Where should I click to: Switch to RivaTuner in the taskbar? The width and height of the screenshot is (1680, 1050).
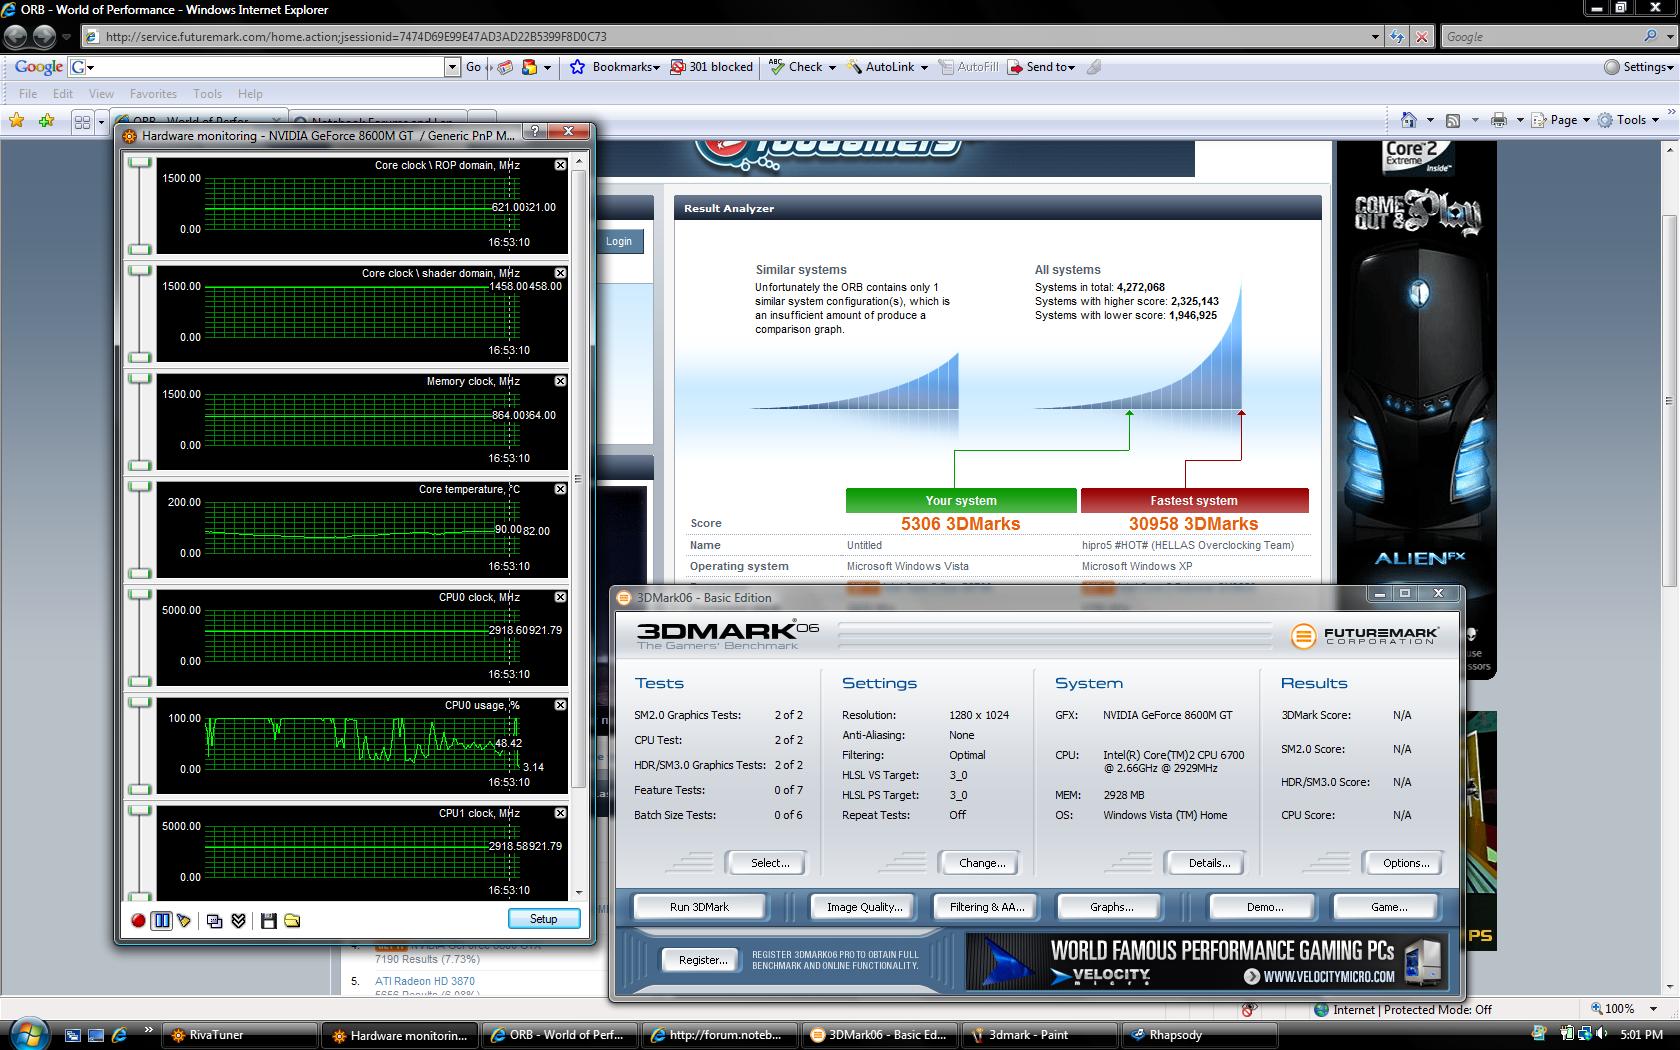(x=240, y=1035)
